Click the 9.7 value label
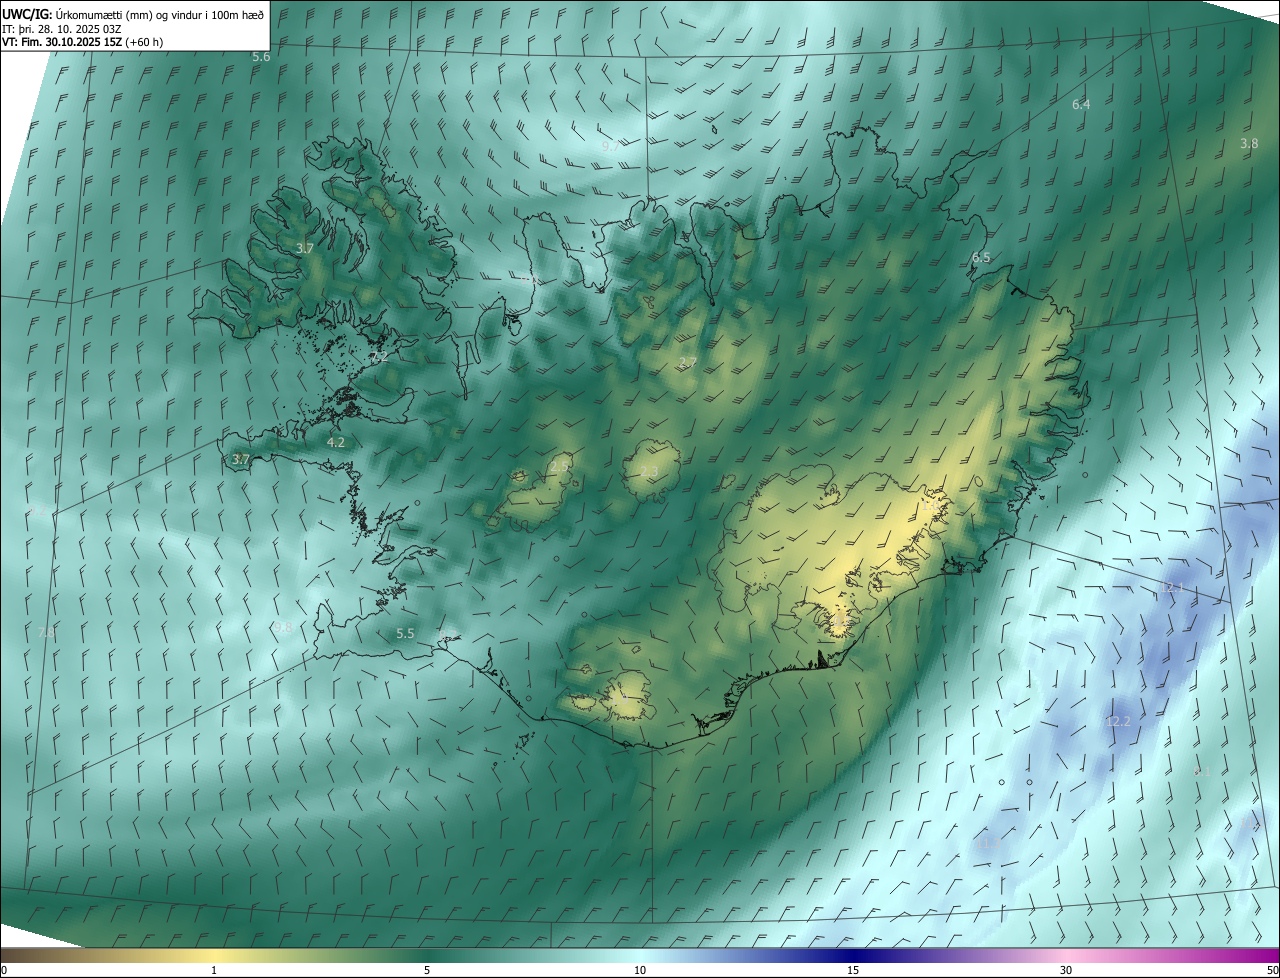 610,146
